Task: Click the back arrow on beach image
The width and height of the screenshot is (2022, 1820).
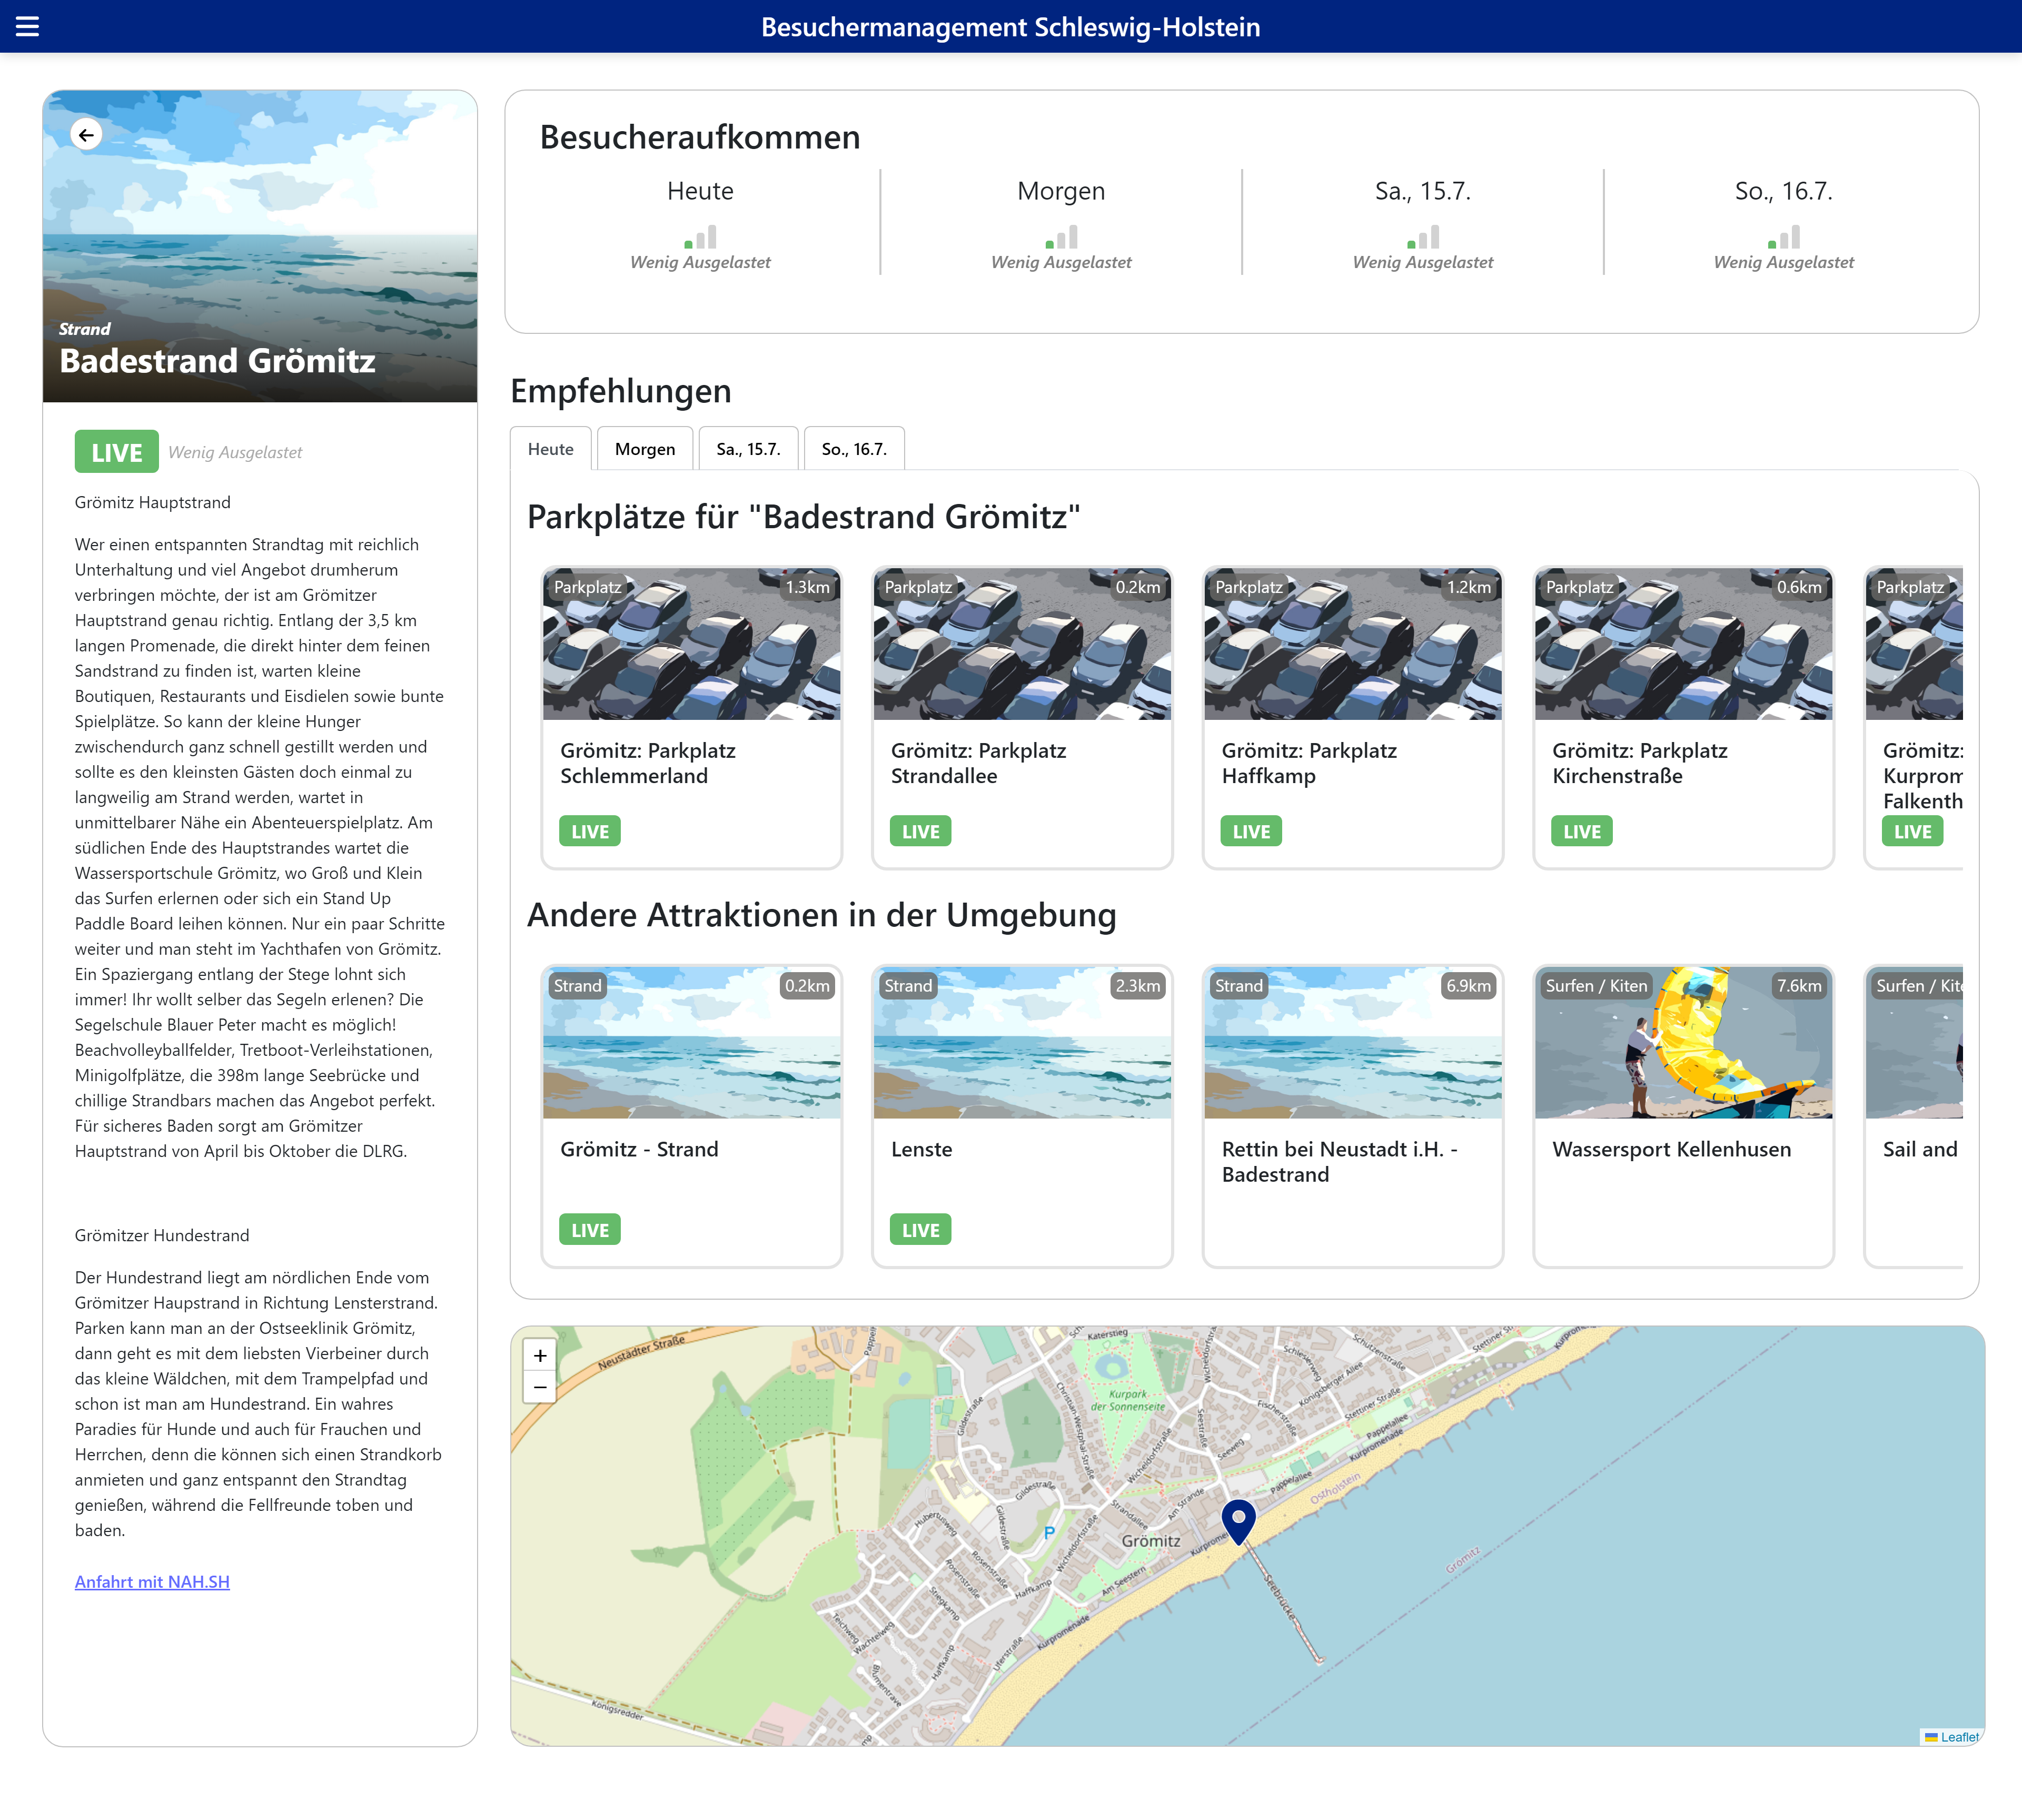Action: coord(87,134)
